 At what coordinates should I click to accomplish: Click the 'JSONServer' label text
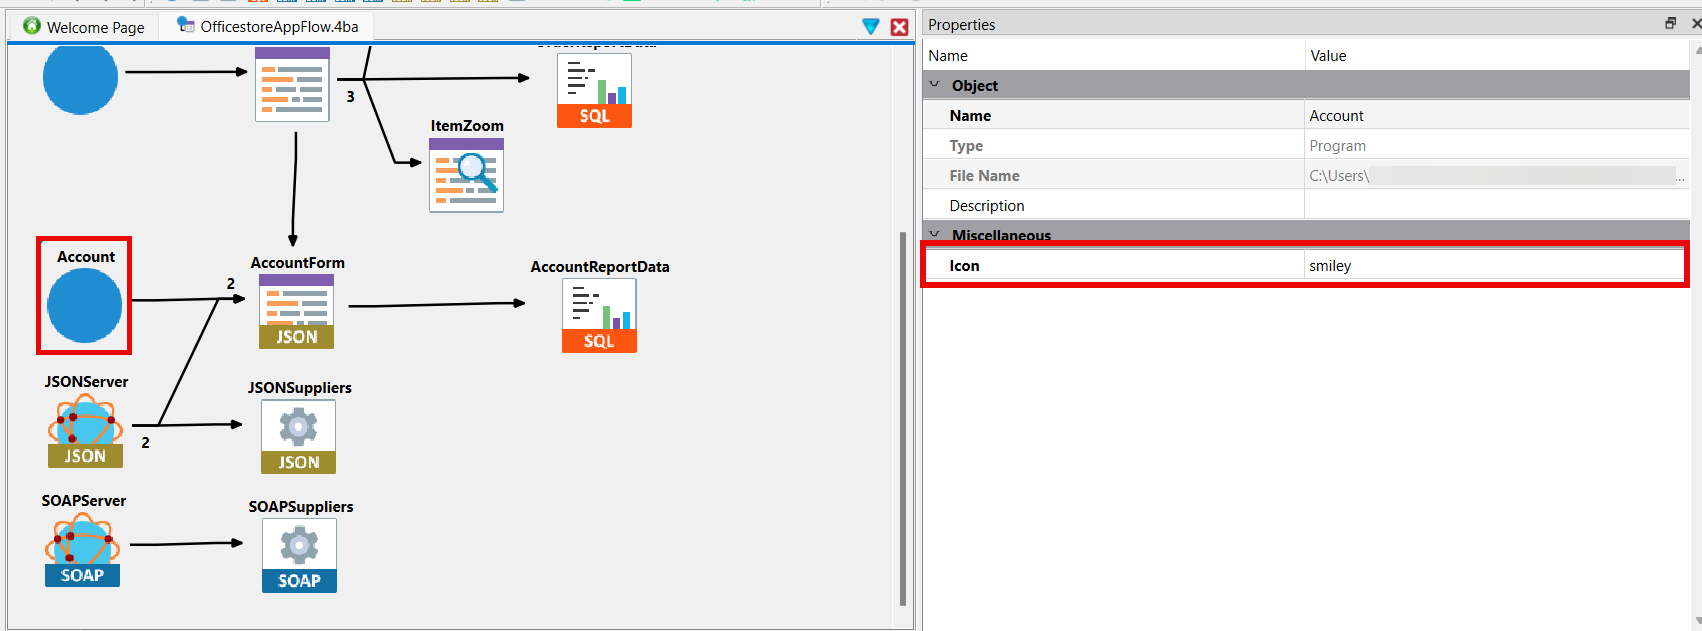(86, 382)
